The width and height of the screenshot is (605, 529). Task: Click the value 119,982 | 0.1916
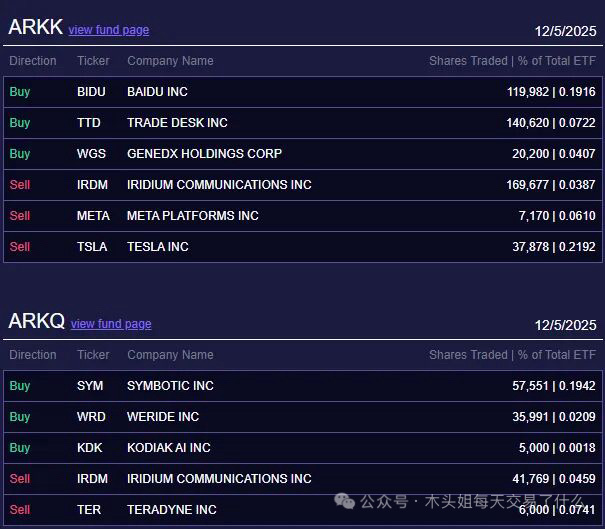tap(551, 92)
